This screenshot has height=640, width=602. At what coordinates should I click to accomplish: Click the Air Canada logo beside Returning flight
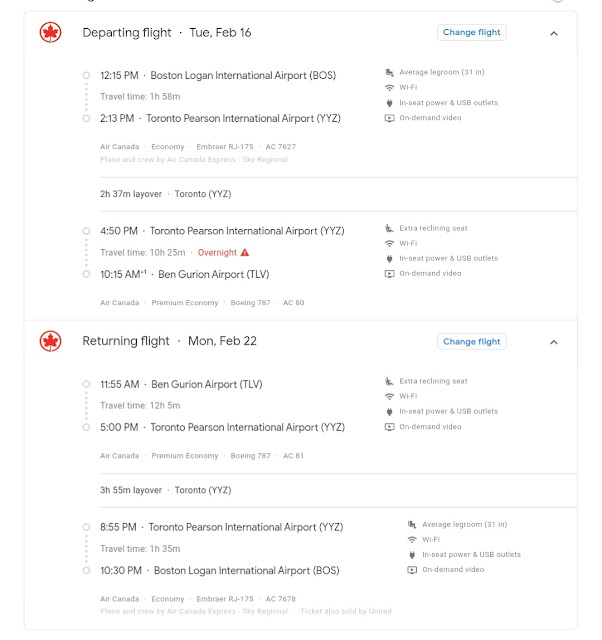[x=50, y=341]
